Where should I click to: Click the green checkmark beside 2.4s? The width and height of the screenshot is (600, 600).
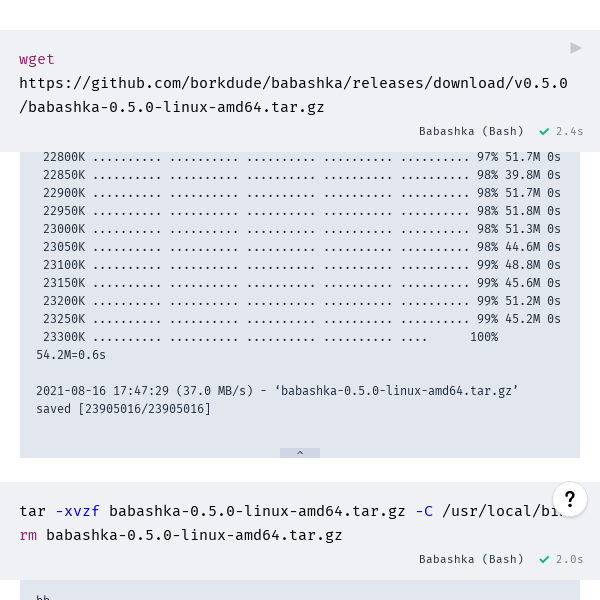pyautogui.click(x=544, y=132)
